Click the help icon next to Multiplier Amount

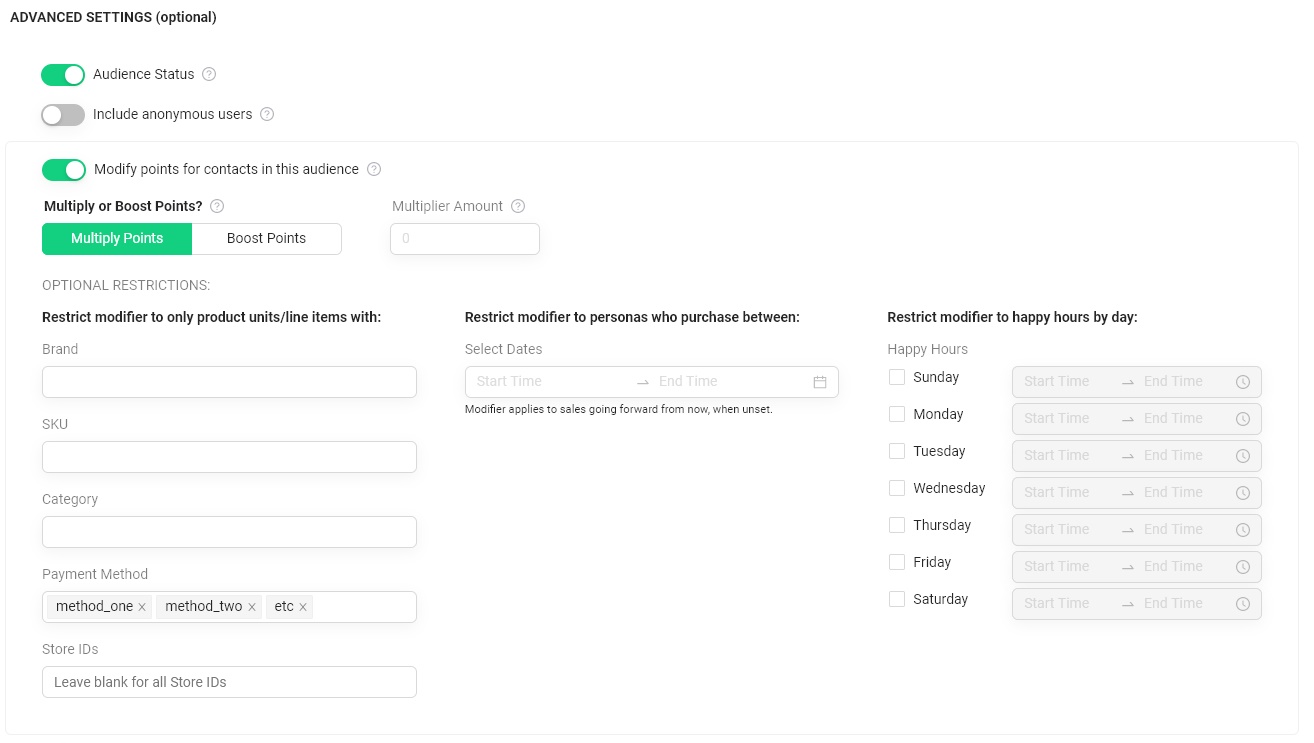pyautogui.click(x=518, y=206)
